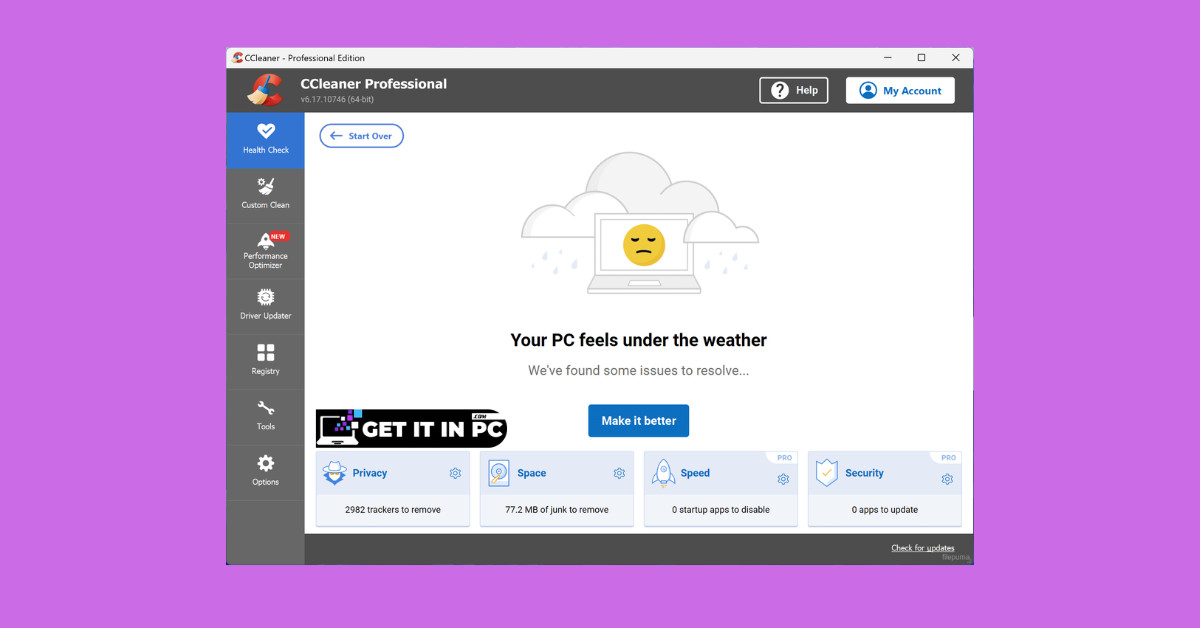Click the Privacy spy icon
The width and height of the screenshot is (1200, 628).
[x=334, y=473]
